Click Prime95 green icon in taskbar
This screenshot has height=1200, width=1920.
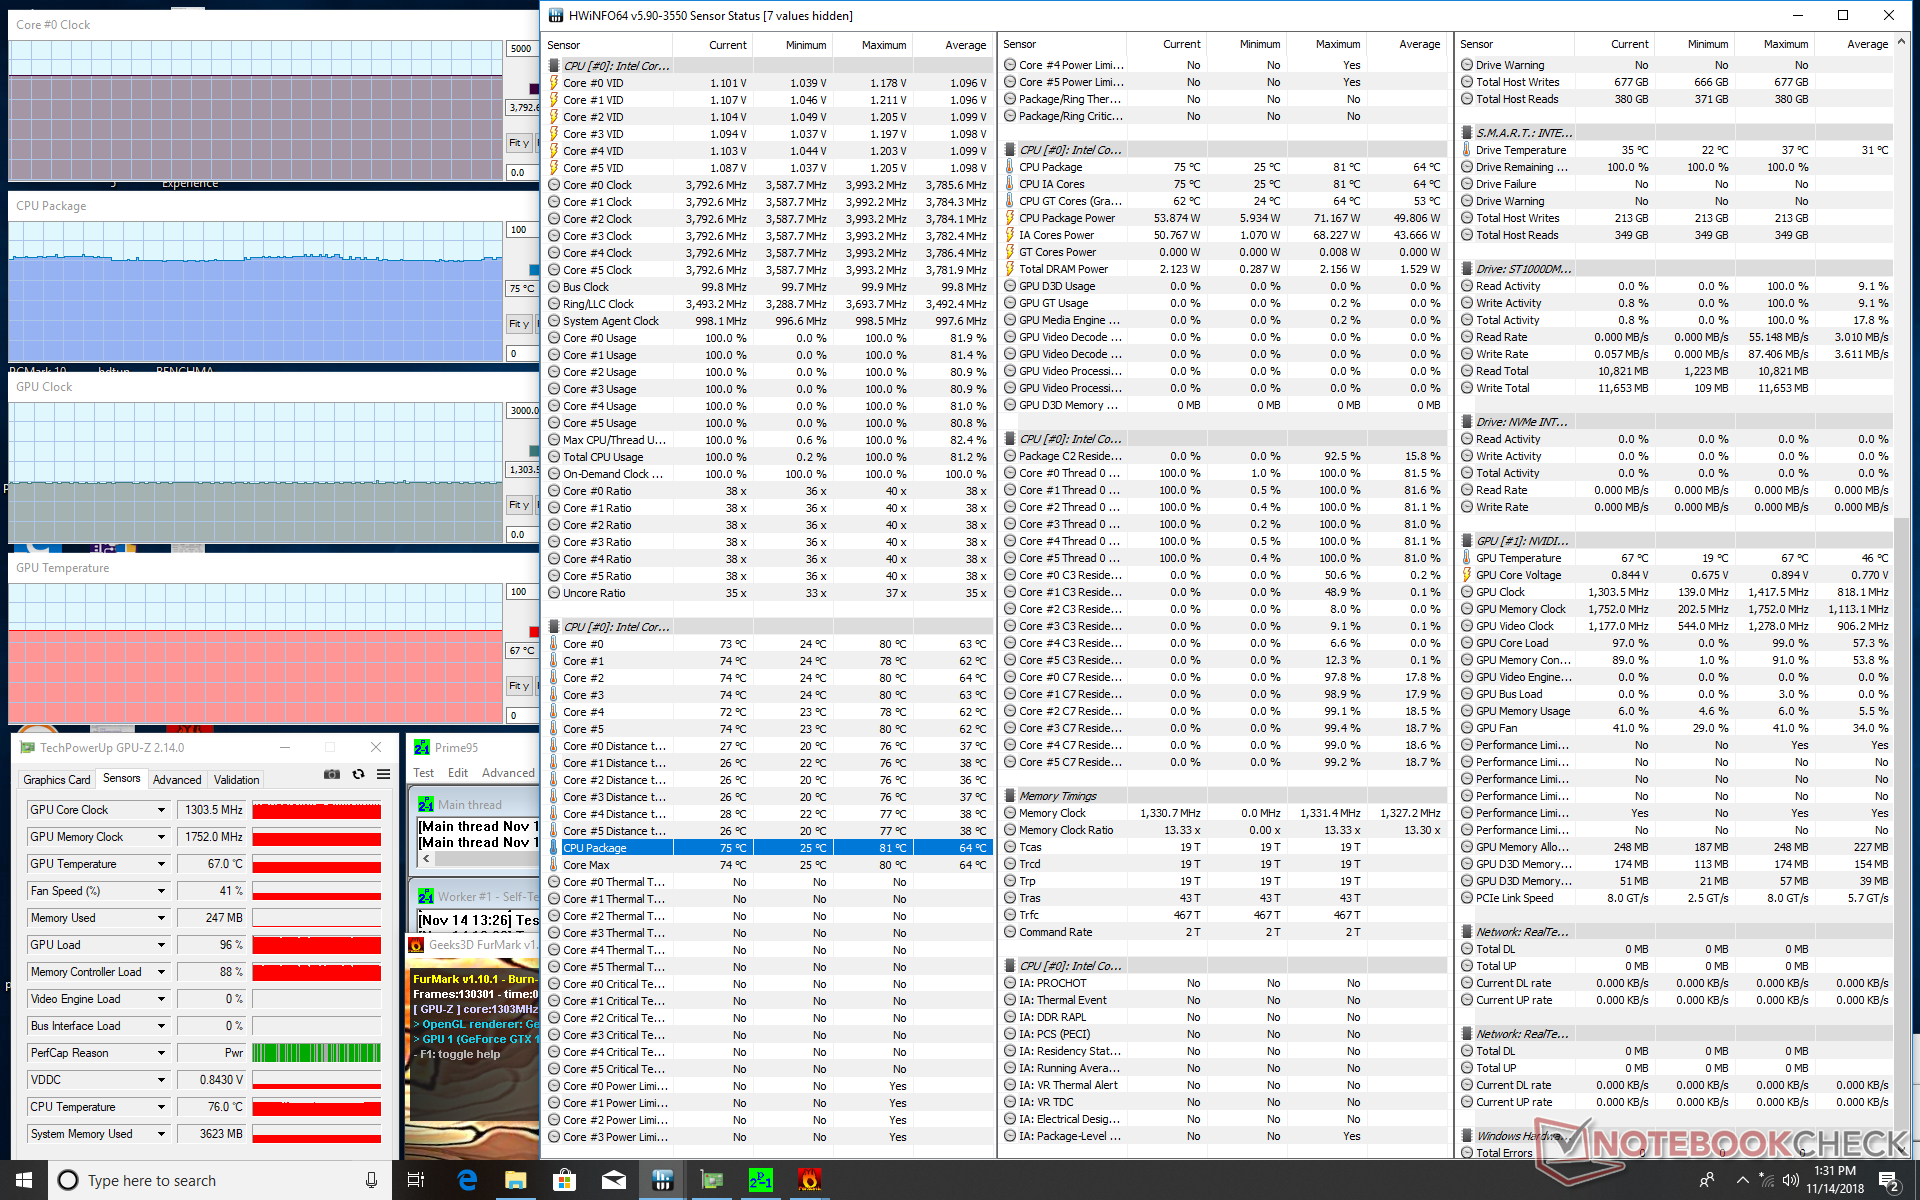point(760,1180)
